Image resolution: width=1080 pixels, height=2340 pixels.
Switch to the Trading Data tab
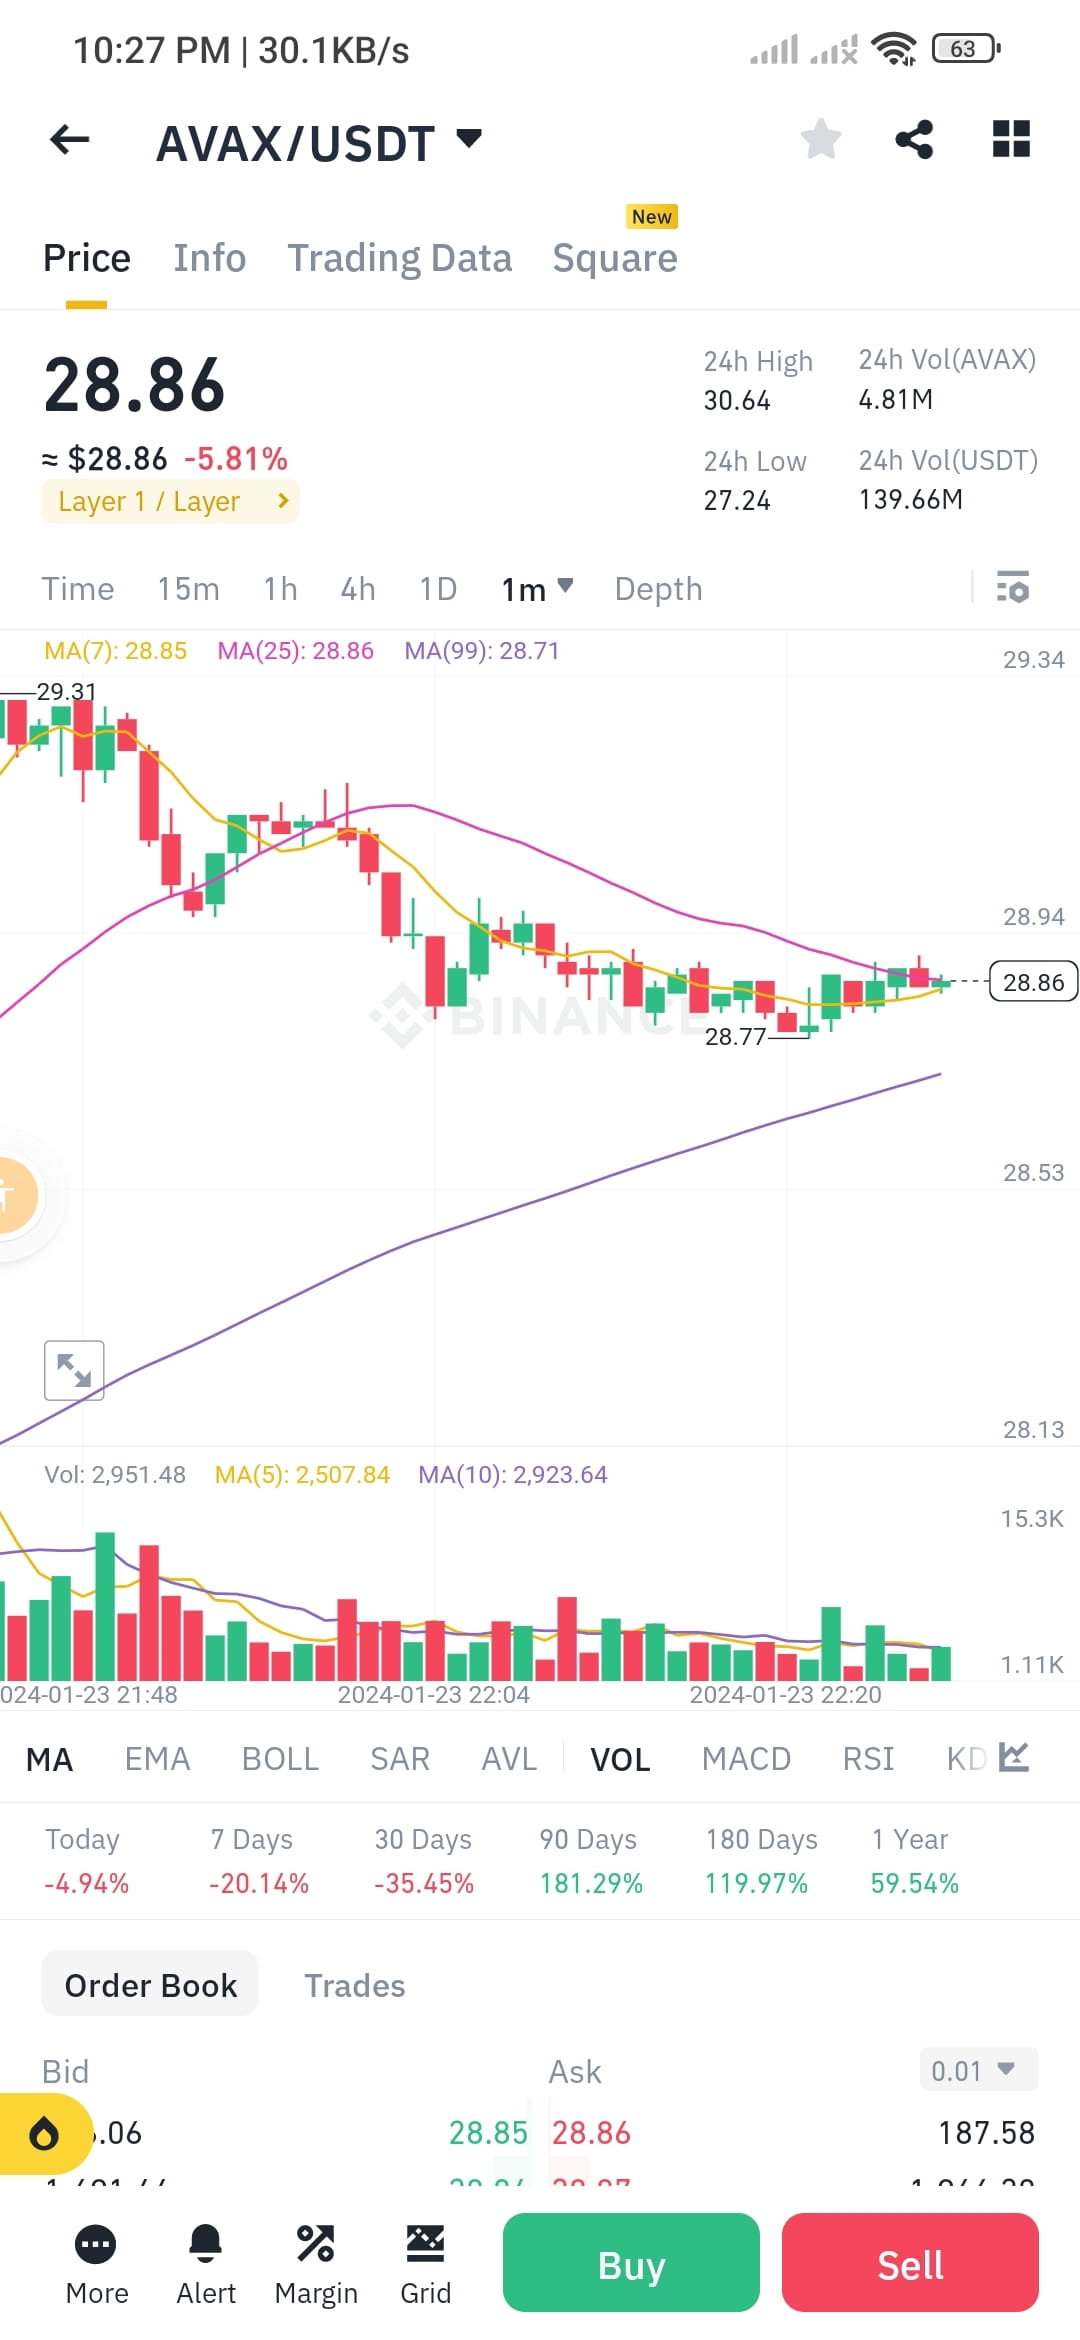point(400,257)
